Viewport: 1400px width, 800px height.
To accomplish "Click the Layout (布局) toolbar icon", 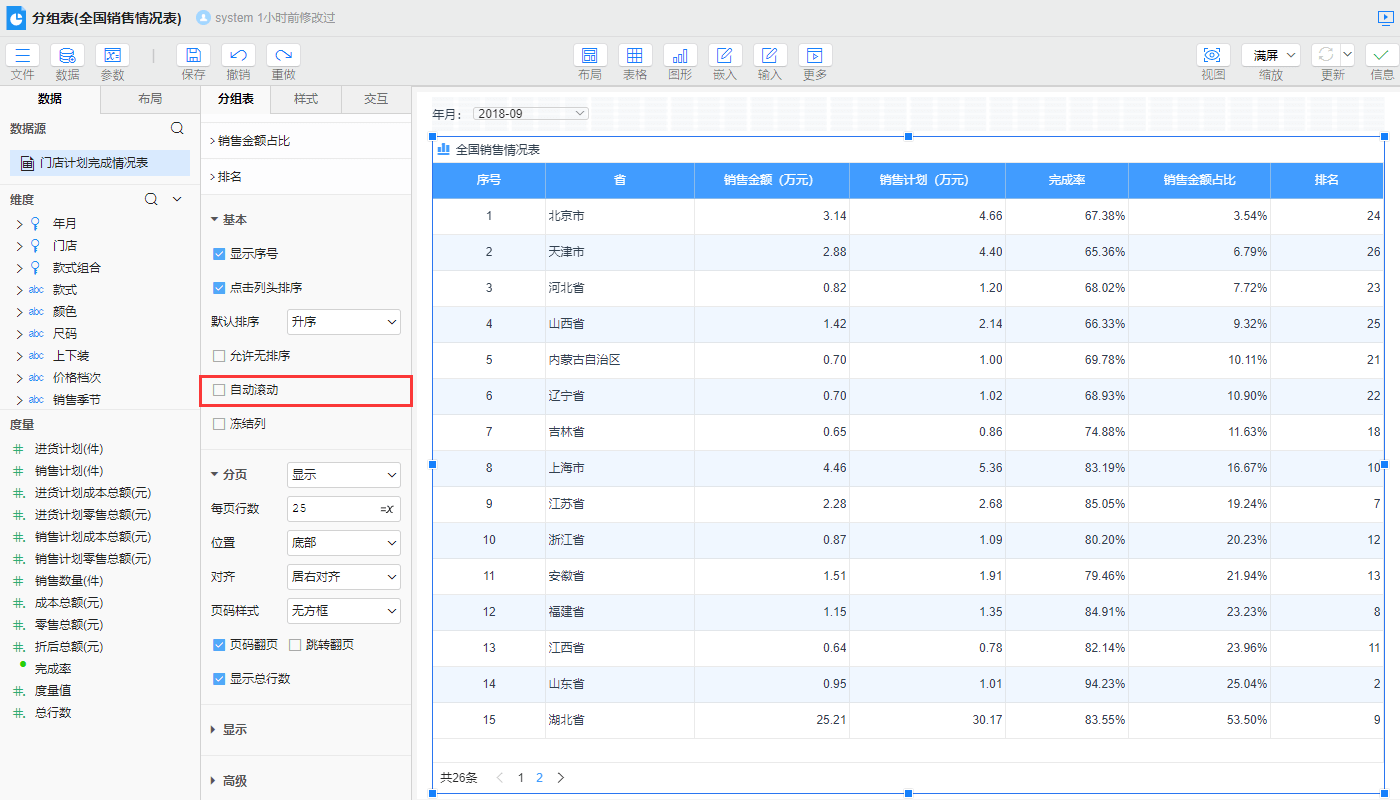I will tap(590, 56).
